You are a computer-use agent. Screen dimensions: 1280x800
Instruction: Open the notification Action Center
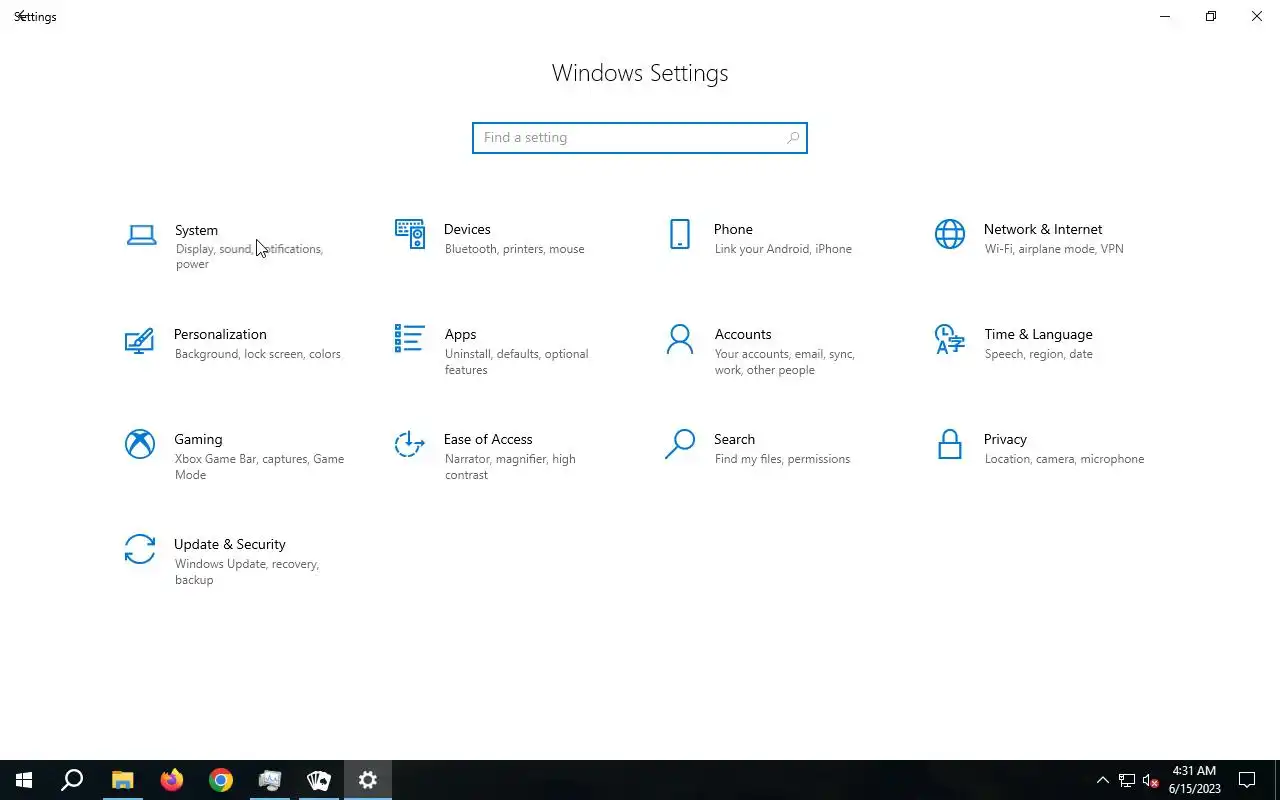[1247, 780]
